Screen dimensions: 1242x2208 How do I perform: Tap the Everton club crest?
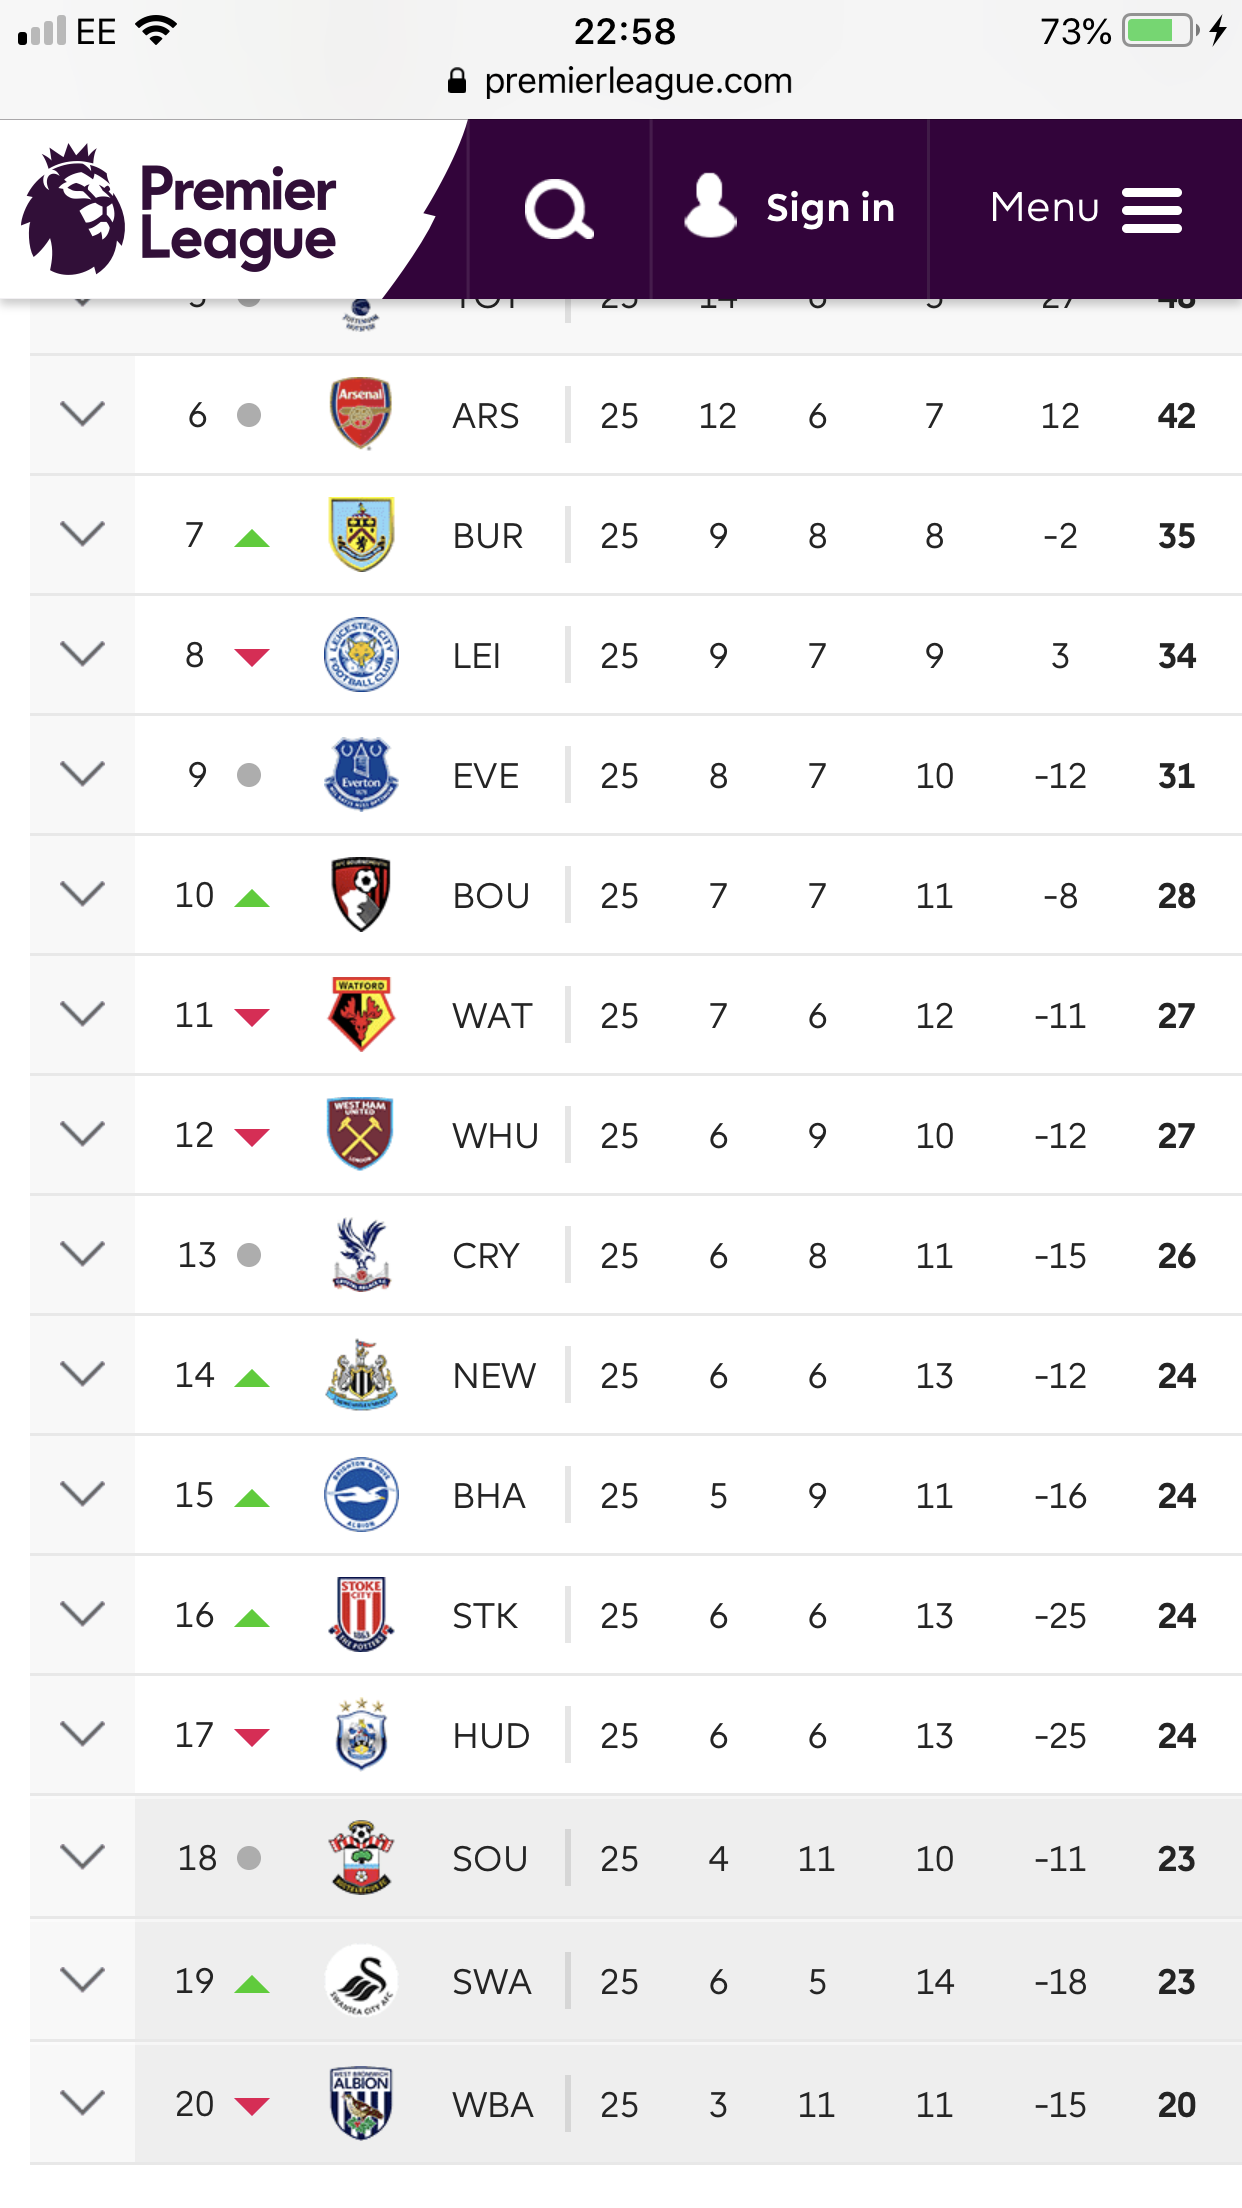point(361,774)
